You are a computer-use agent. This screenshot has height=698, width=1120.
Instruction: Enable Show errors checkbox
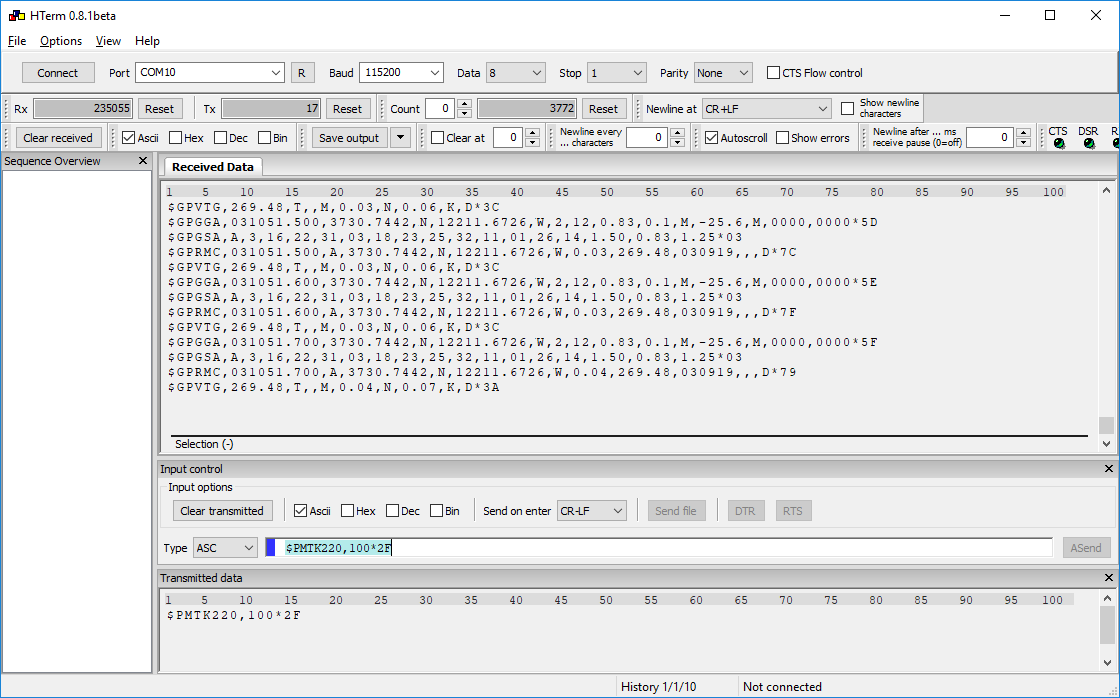point(782,138)
